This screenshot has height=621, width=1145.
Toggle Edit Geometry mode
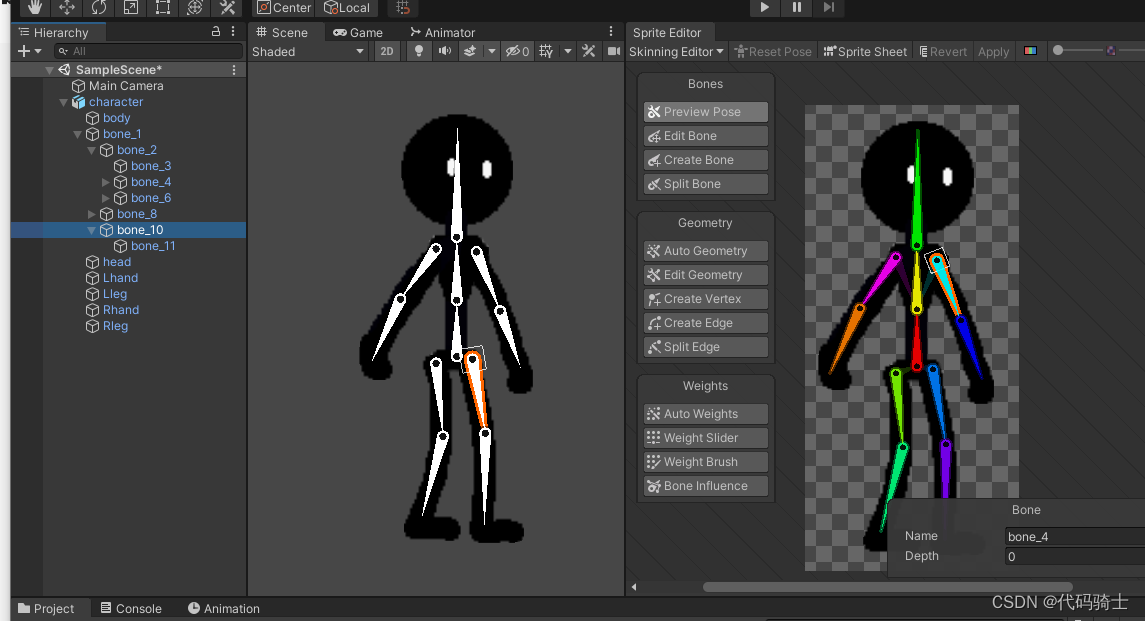[x=705, y=274]
